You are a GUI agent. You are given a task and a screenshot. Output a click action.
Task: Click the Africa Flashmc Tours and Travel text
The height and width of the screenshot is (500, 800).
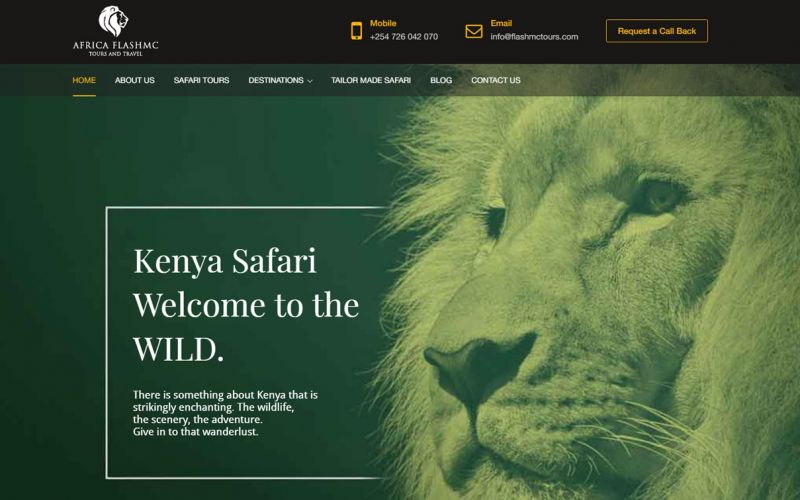[116, 48]
